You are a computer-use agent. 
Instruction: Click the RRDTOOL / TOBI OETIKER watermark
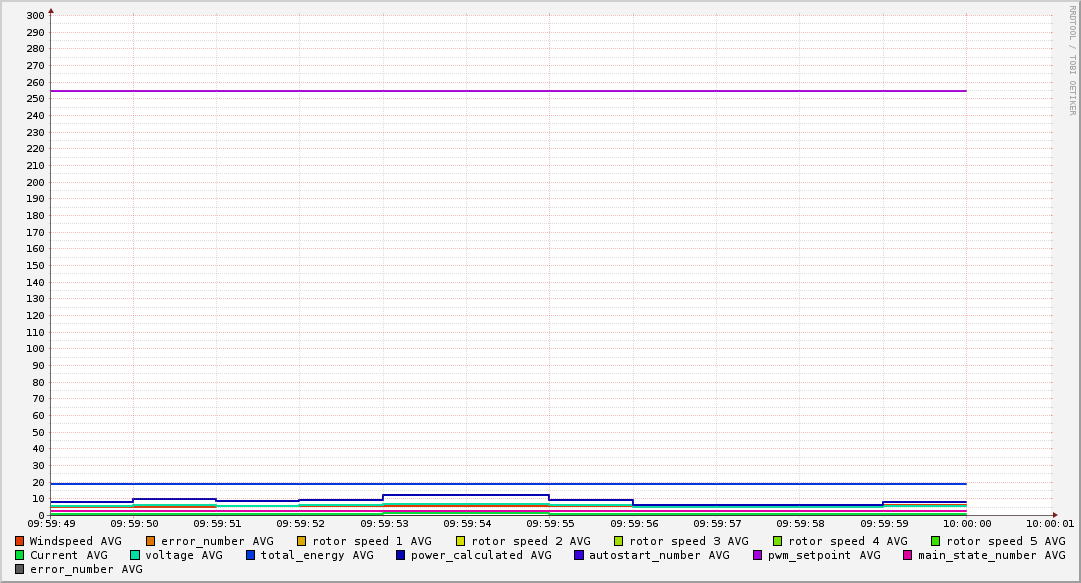coord(1072,60)
